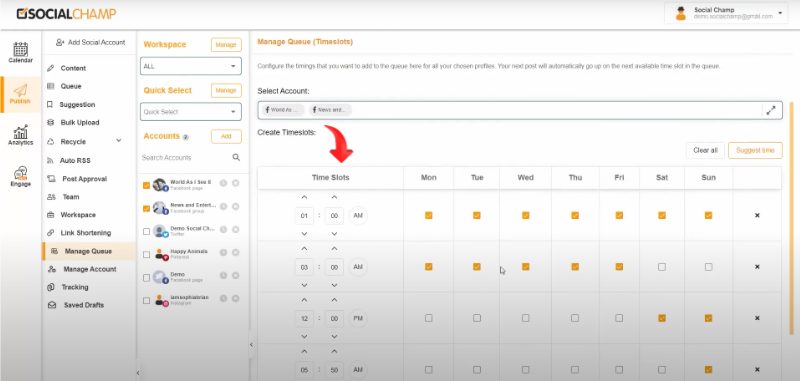Delete the 01:00 AM timeslot row
Image resolution: width=800 pixels, height=381 pixels.
(757, 215)
